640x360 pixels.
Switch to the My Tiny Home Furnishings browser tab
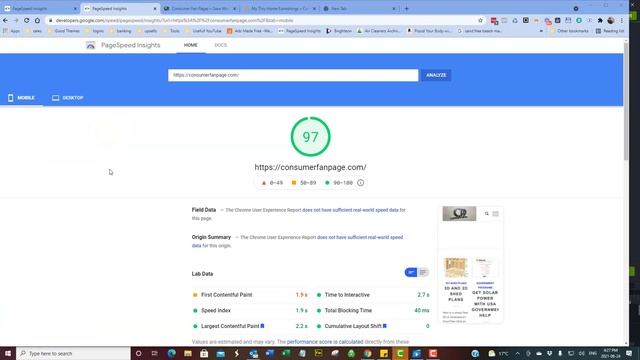280,9
